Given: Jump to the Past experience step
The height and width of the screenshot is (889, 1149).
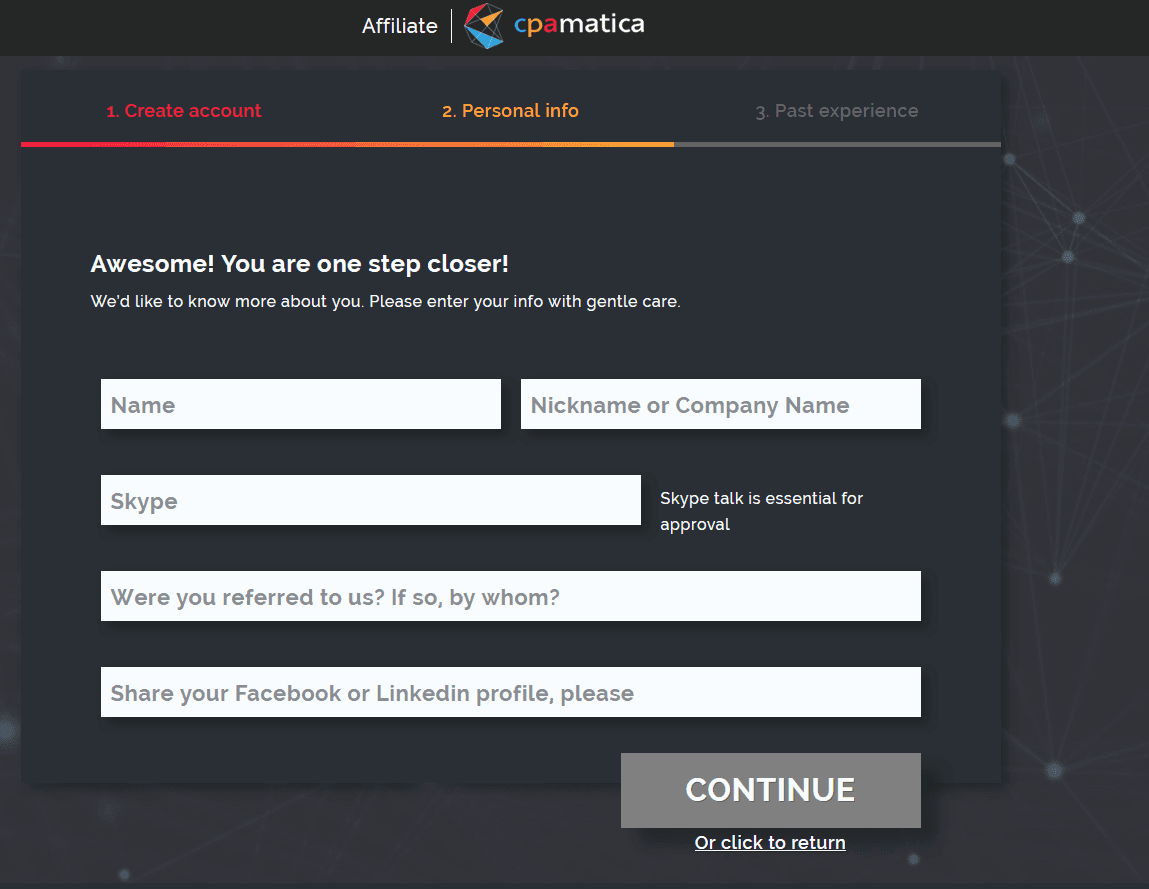Looking at the screenshot, I should pyautogui.click(x=837, y=111).
